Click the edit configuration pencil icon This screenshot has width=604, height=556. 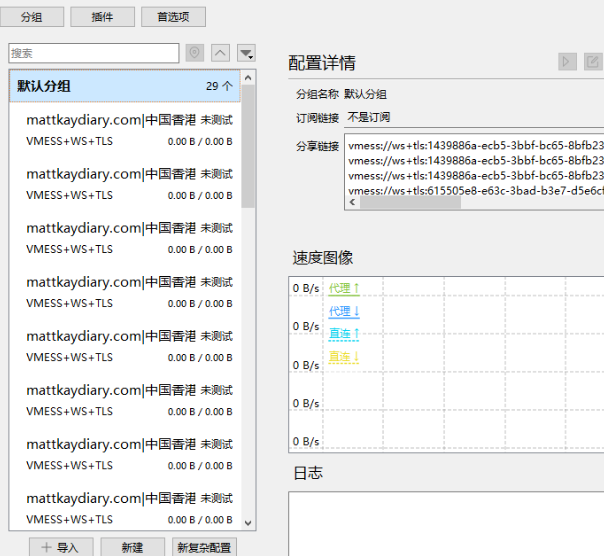point(593,62)
